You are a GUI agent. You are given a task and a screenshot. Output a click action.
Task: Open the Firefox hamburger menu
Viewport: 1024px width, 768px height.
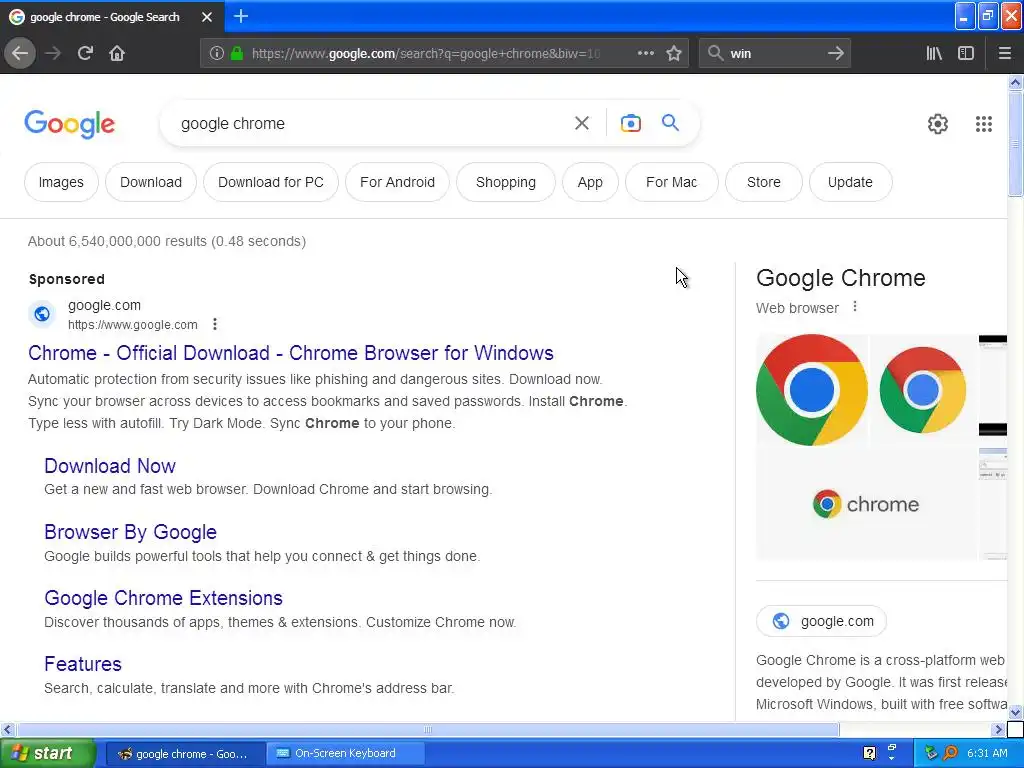(x=1004, y=54)
